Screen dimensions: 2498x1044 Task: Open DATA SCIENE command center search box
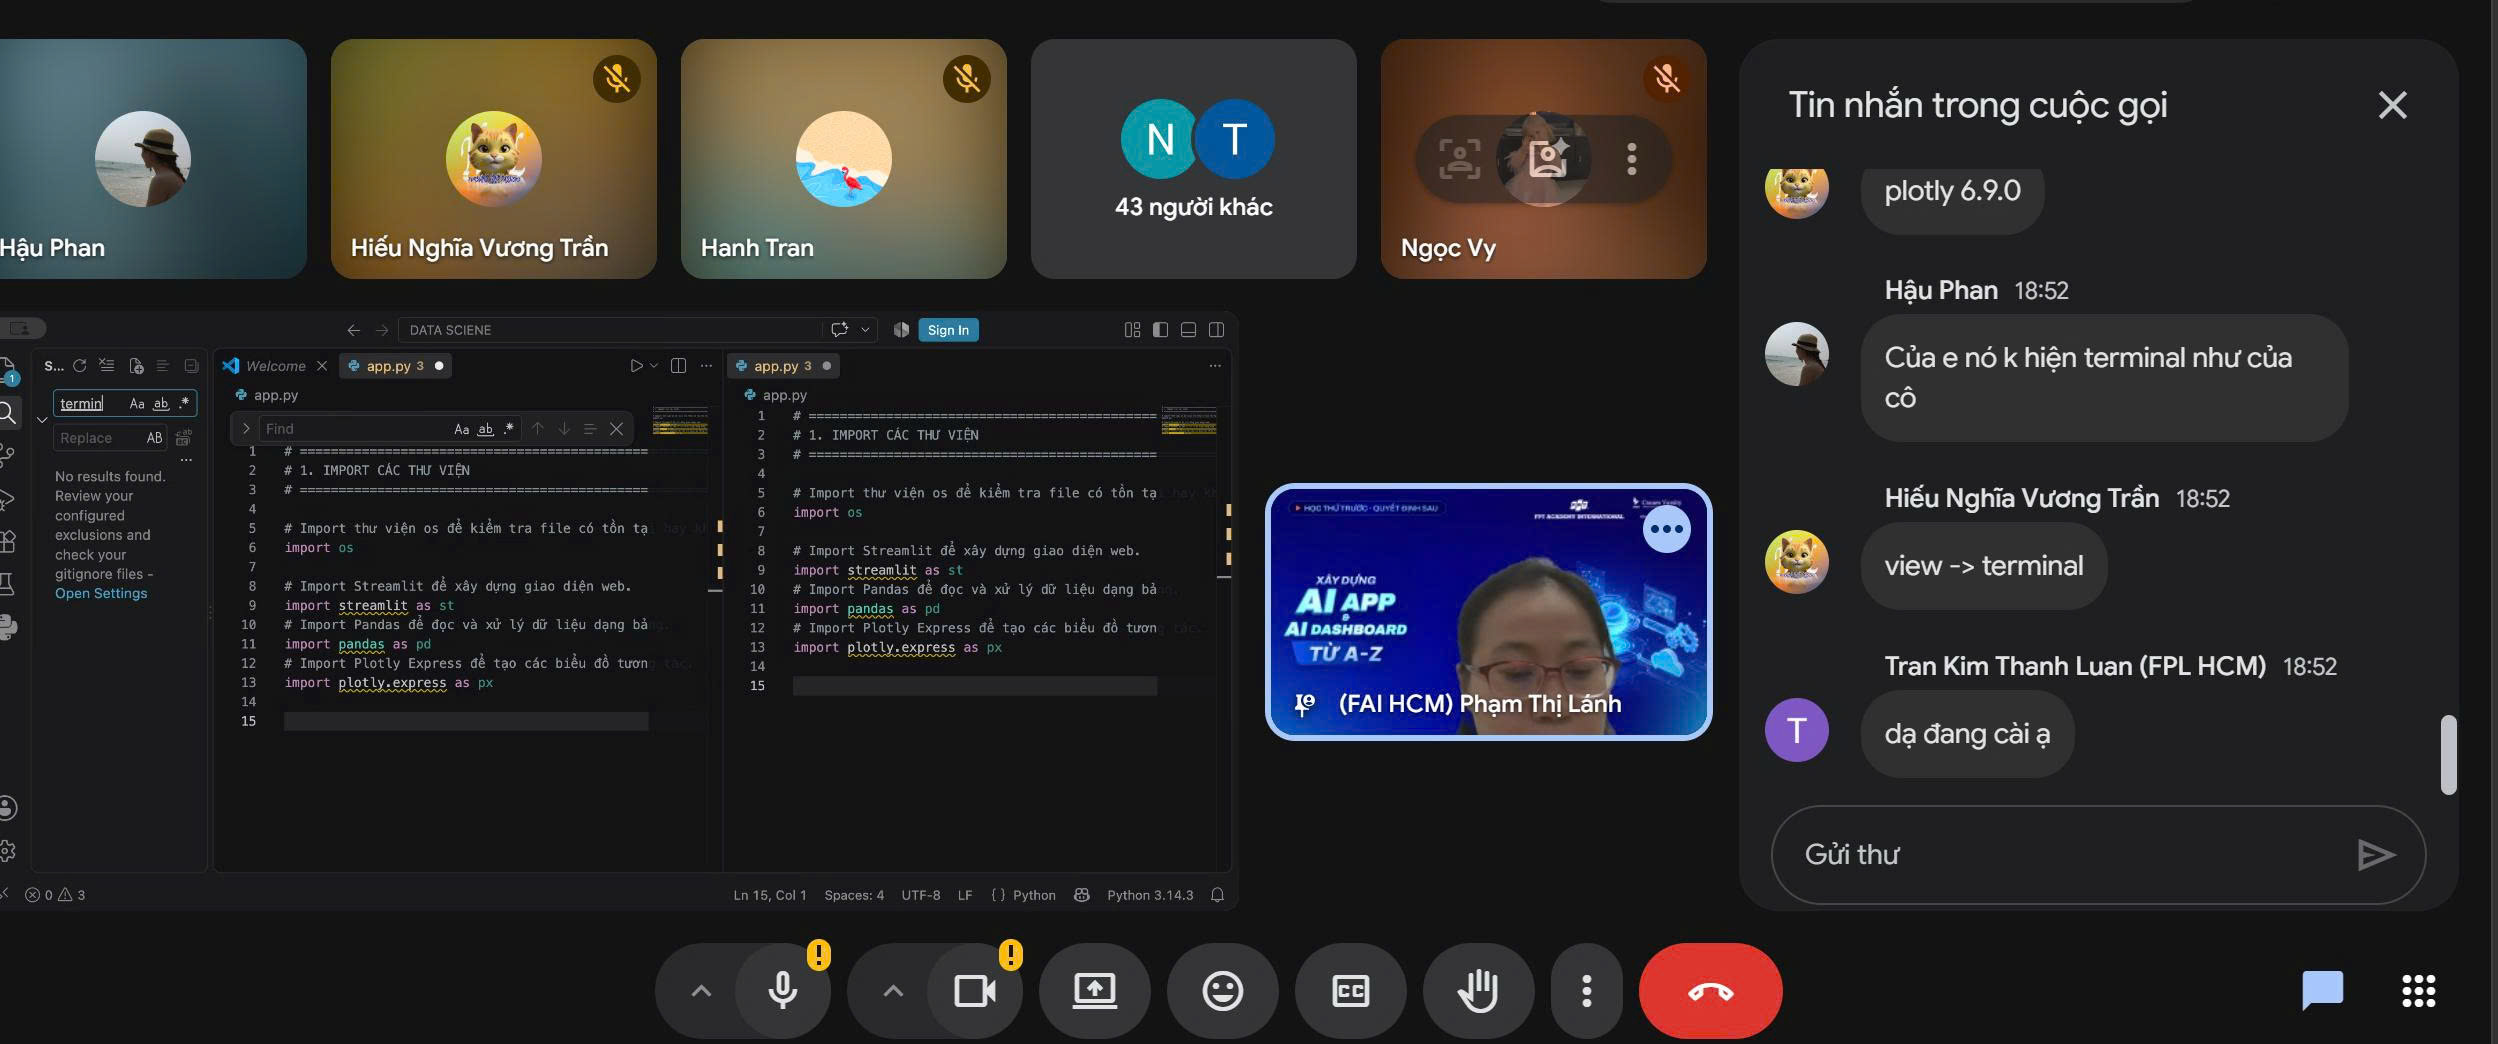click(610, 330)
